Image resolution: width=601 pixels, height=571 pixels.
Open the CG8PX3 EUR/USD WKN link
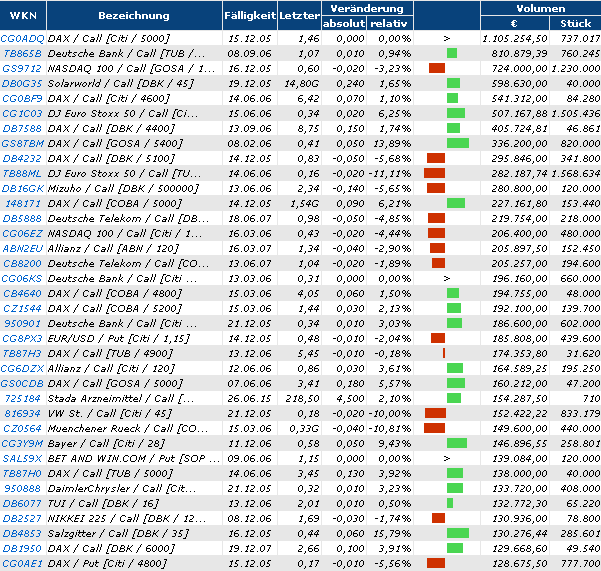tap(22, 338)
